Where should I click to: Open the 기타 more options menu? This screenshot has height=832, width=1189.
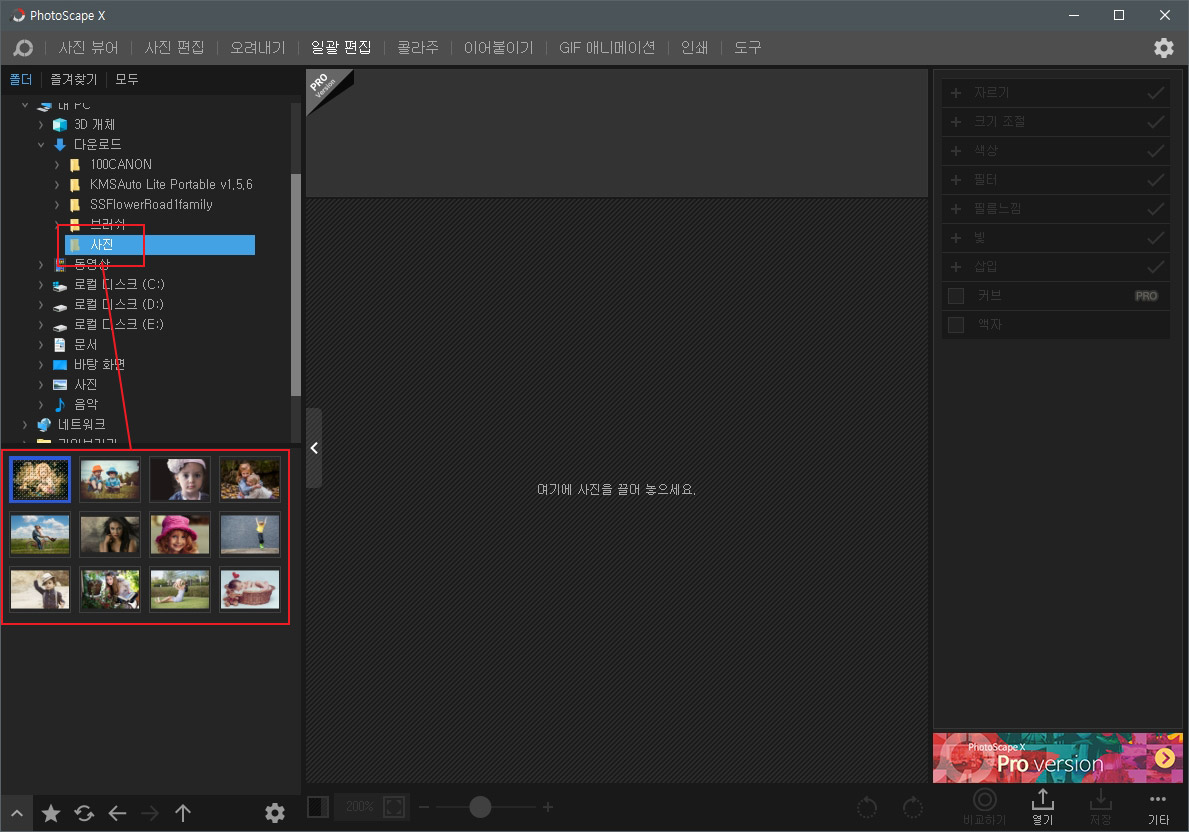click(1158, 808)
